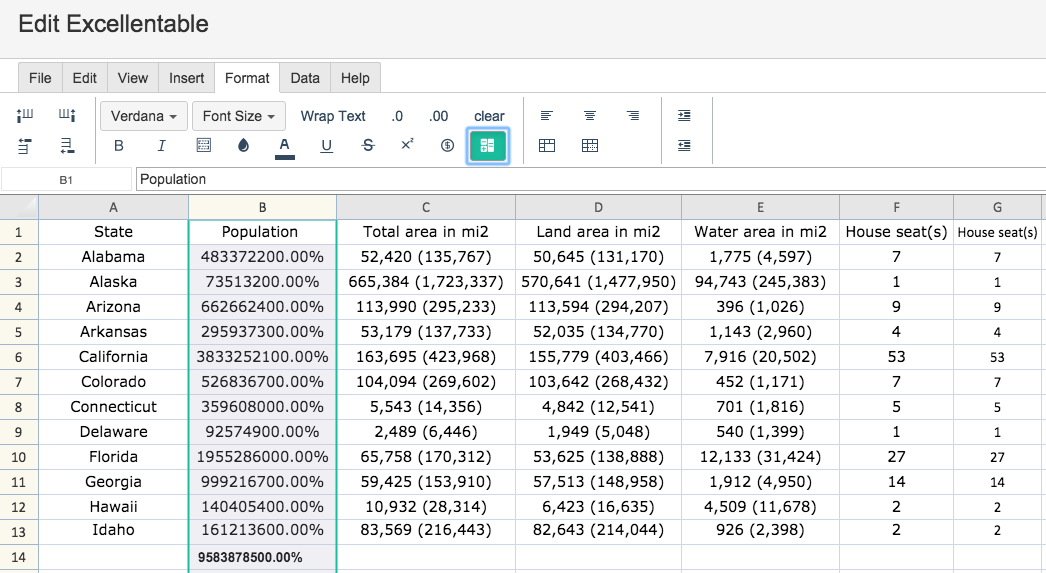Image resolution: width=1046 pixels, height=573 pixels.
Task: Open the text color A picker
Action: [285, 147]
